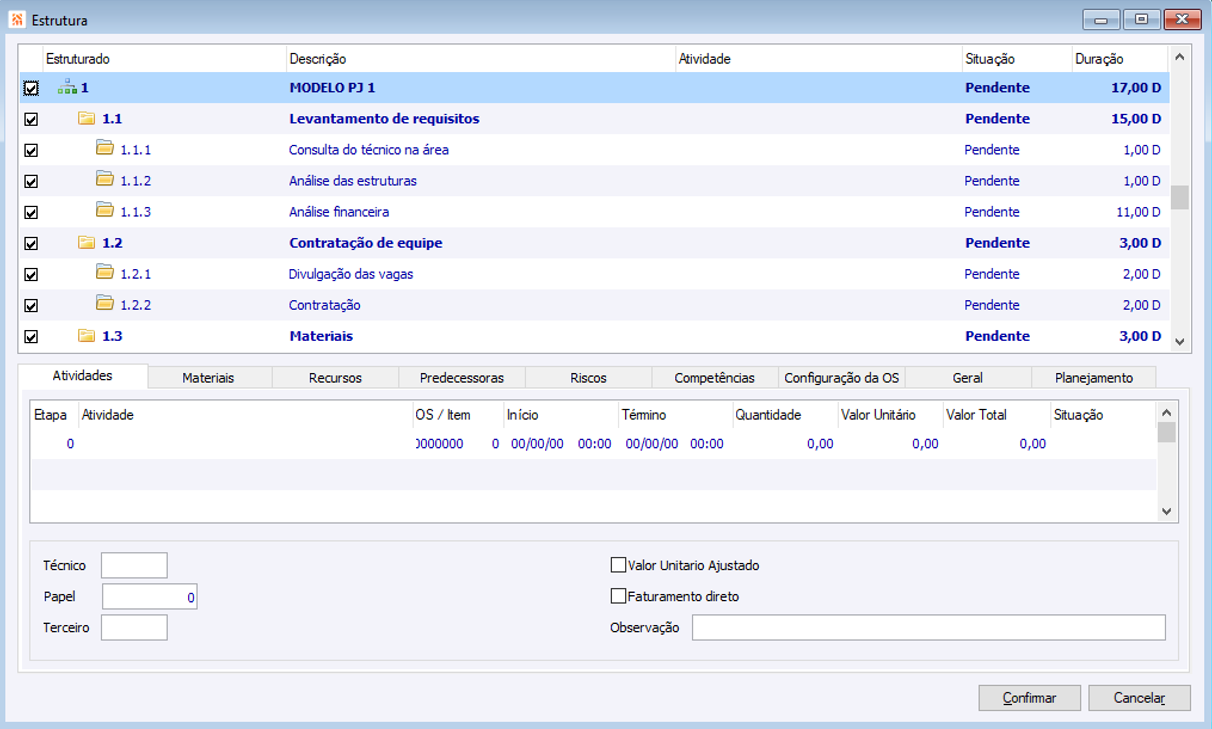
Task: Click the '17,00 D' duration cell
Action: pos(1136,88)
